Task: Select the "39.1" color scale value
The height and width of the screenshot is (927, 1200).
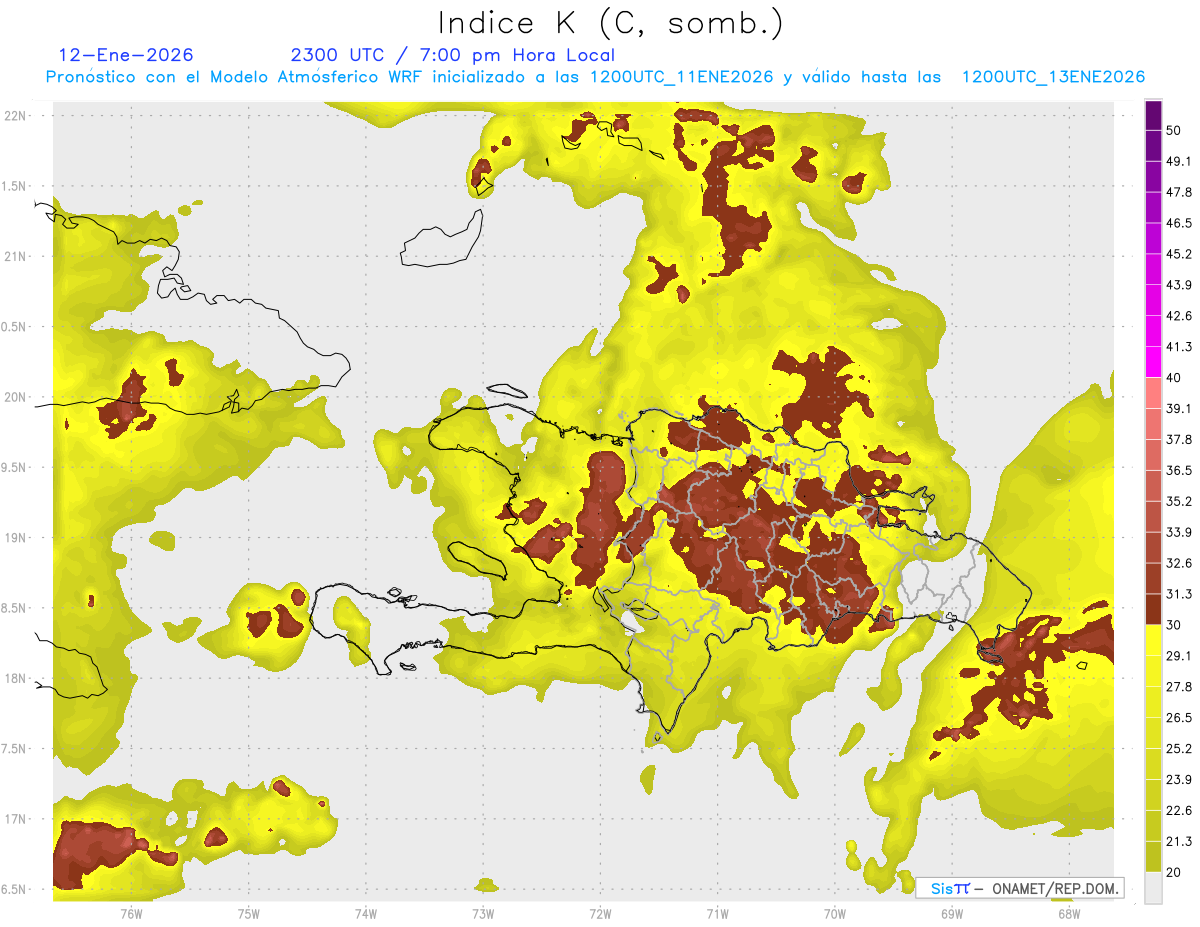Action: coord(1179,409)
